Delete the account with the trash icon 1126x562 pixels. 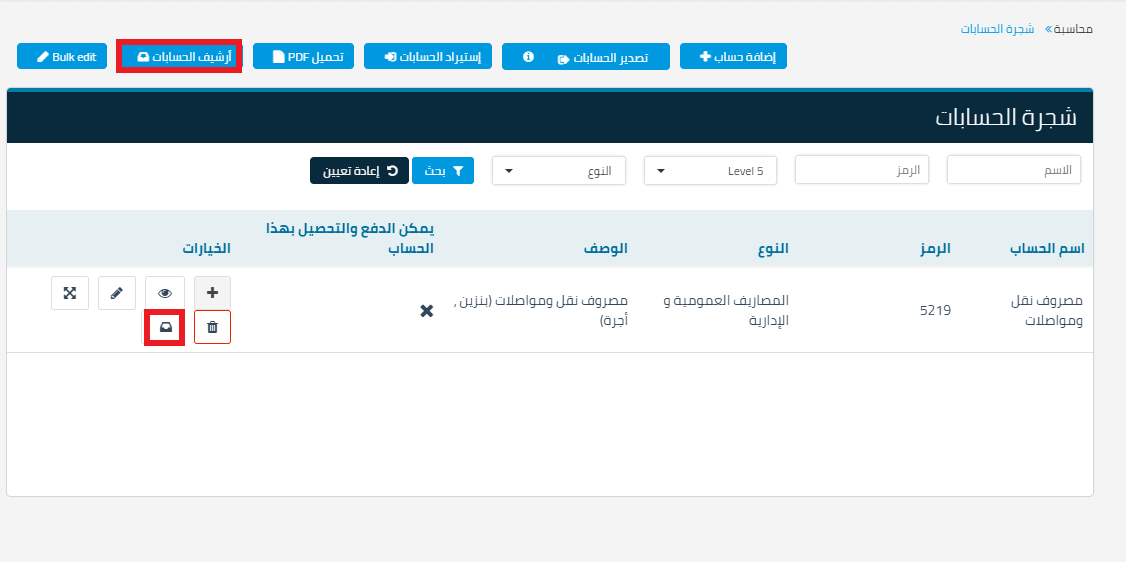pos(212,327)
